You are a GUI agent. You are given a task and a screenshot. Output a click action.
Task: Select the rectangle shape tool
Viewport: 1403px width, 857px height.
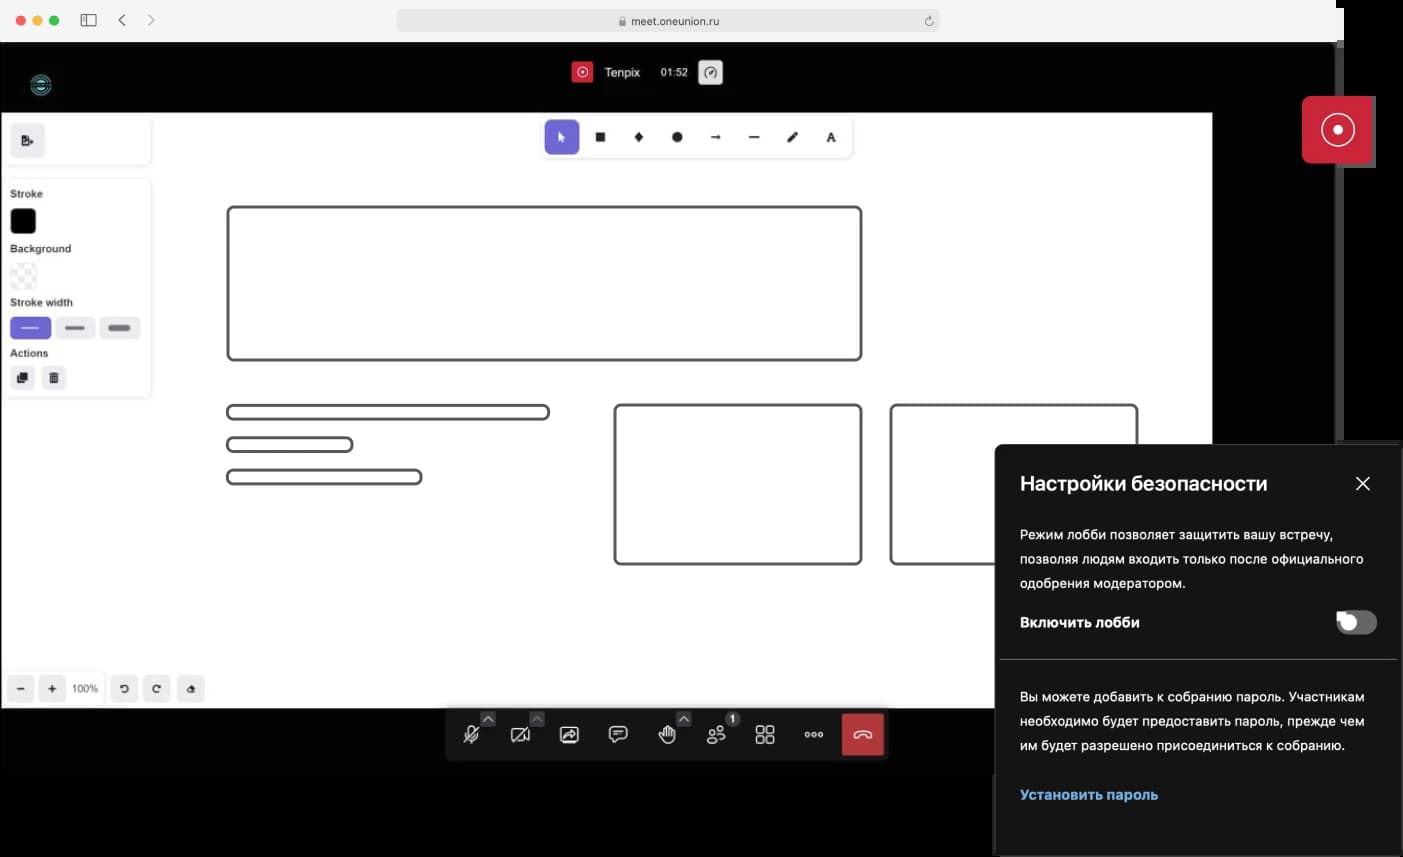[x=600, y=137]
